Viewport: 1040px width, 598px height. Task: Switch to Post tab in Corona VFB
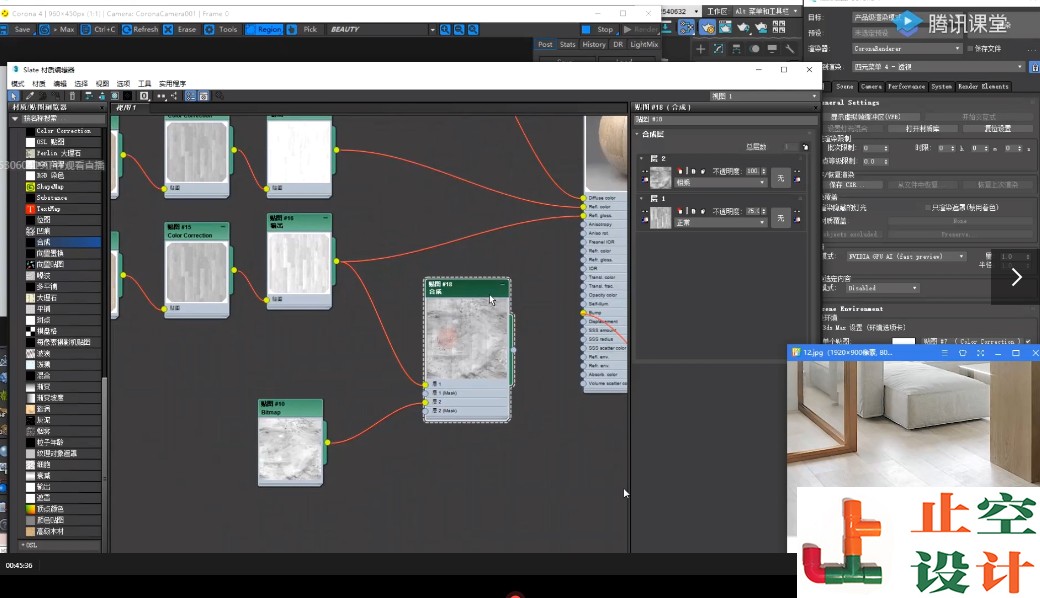pos(545,44)
